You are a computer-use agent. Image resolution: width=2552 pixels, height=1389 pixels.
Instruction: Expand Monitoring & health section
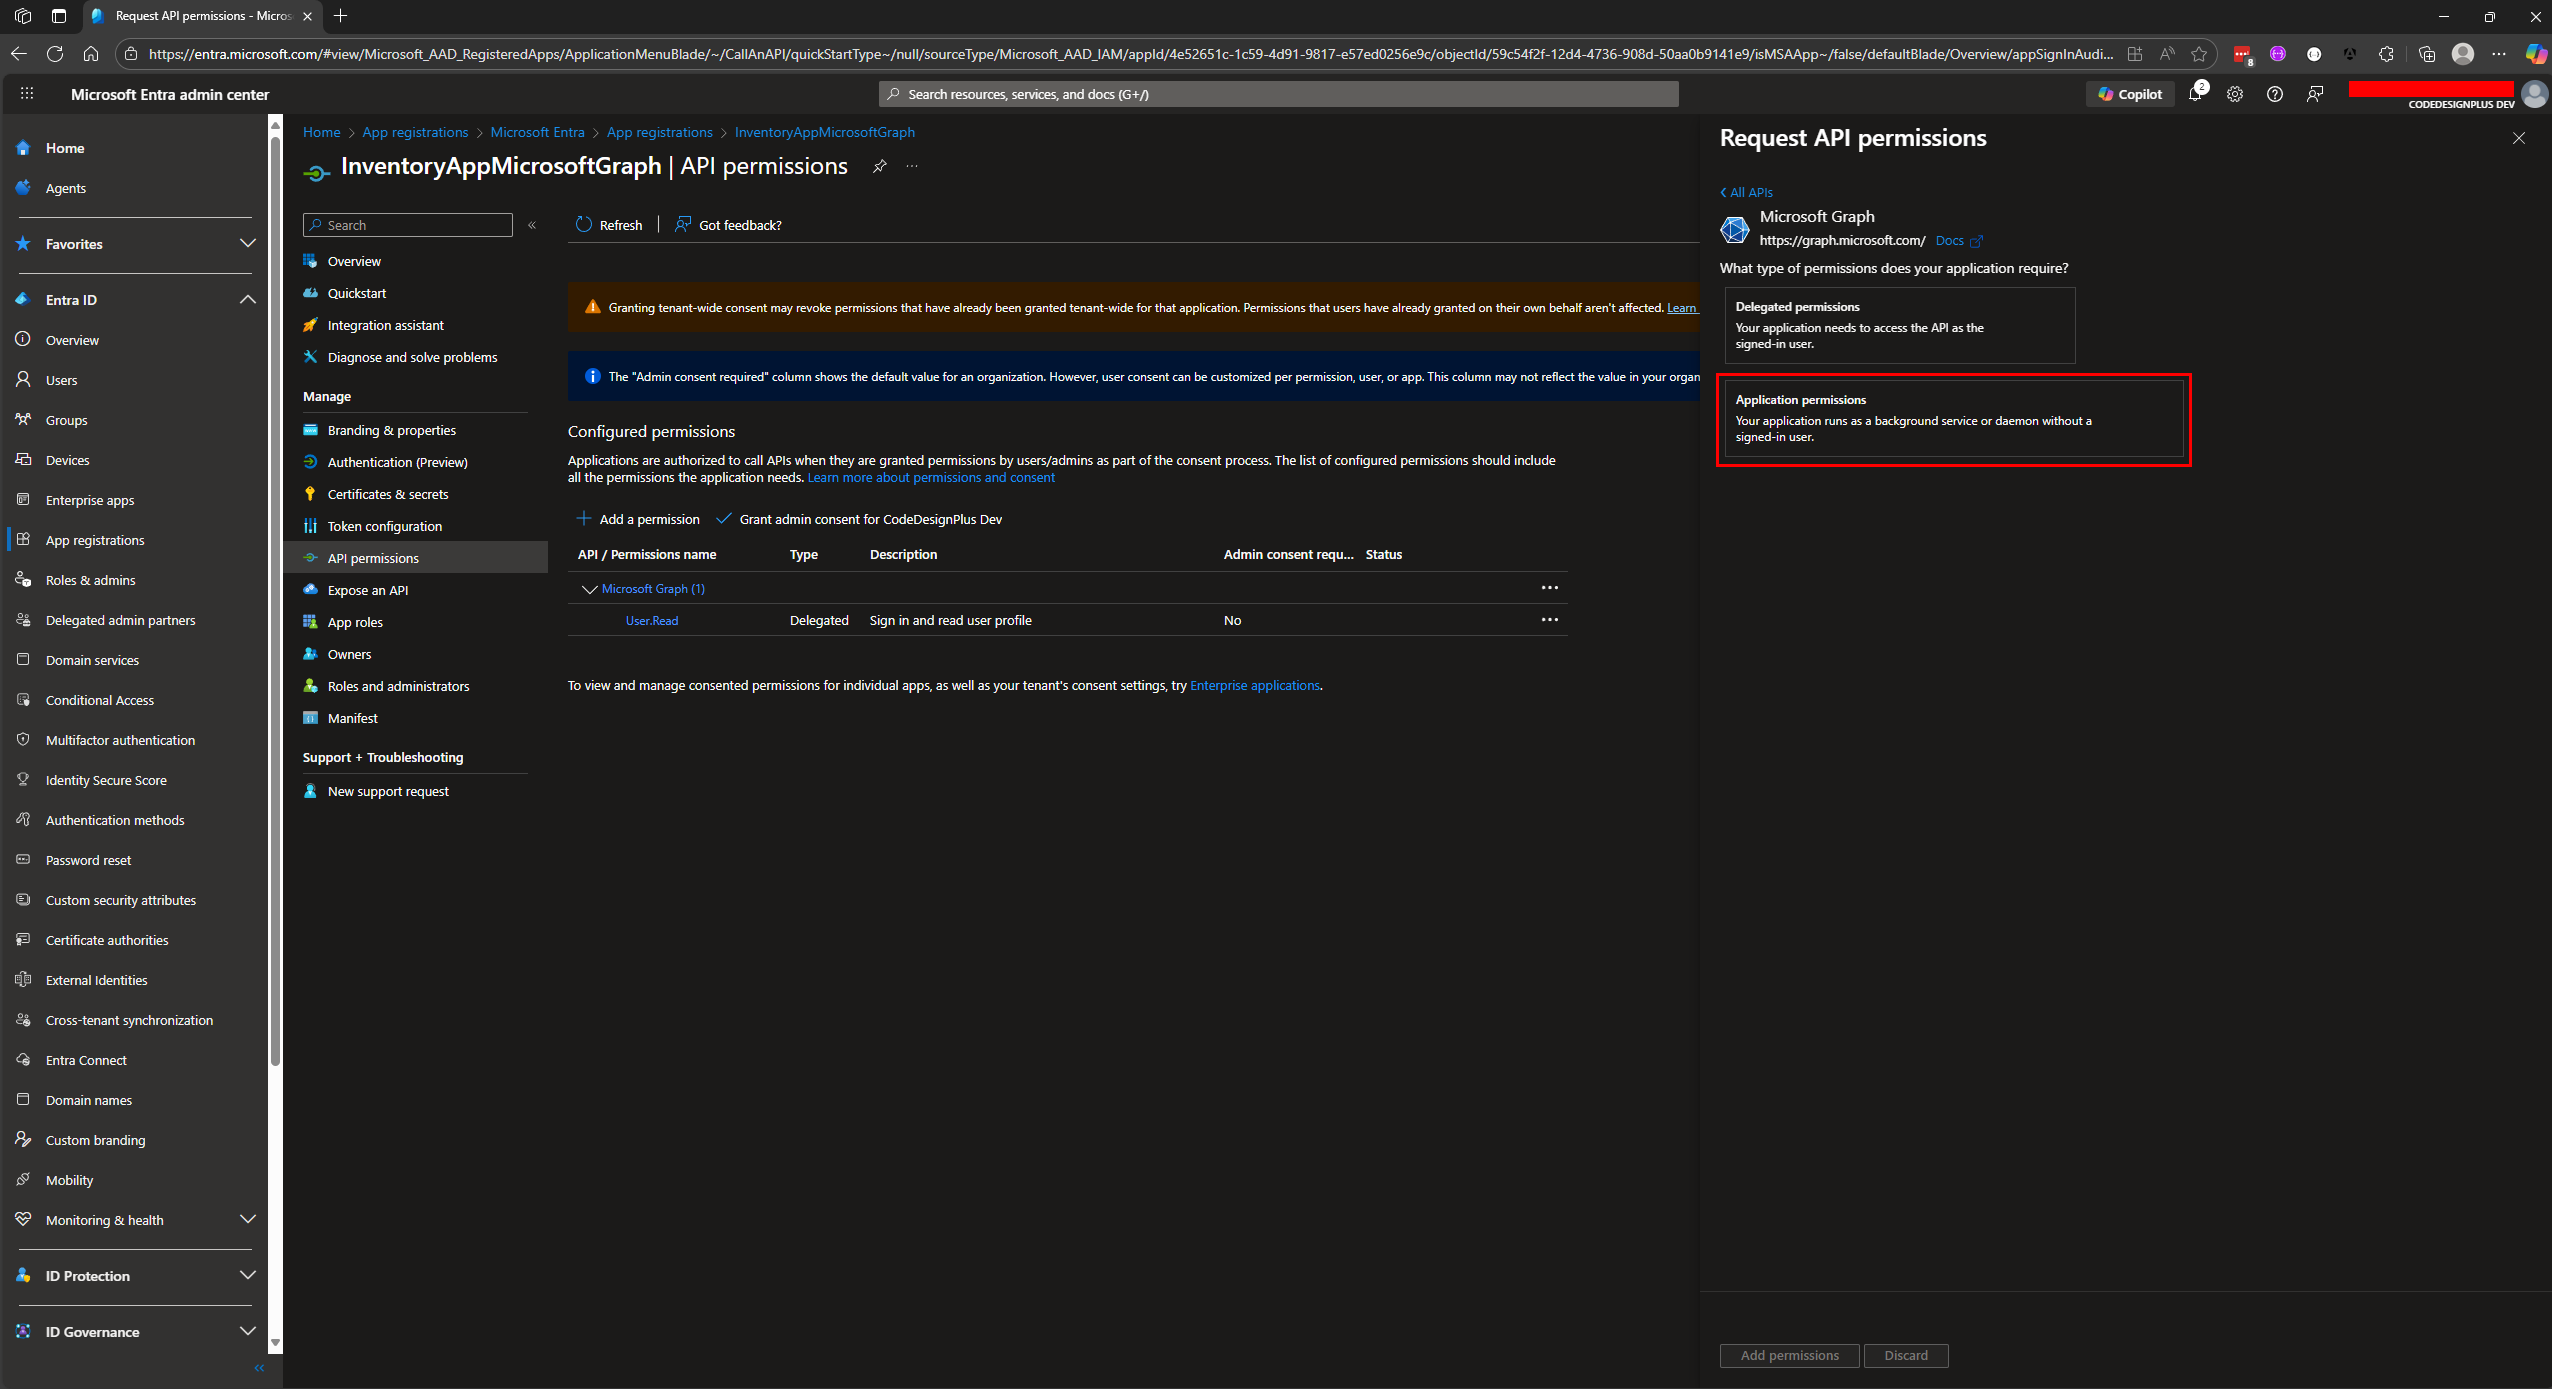click(247, 1219)
